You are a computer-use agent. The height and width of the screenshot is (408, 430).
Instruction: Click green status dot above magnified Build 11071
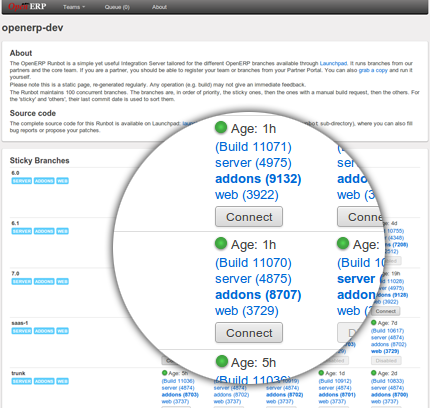tap(221, 127)
